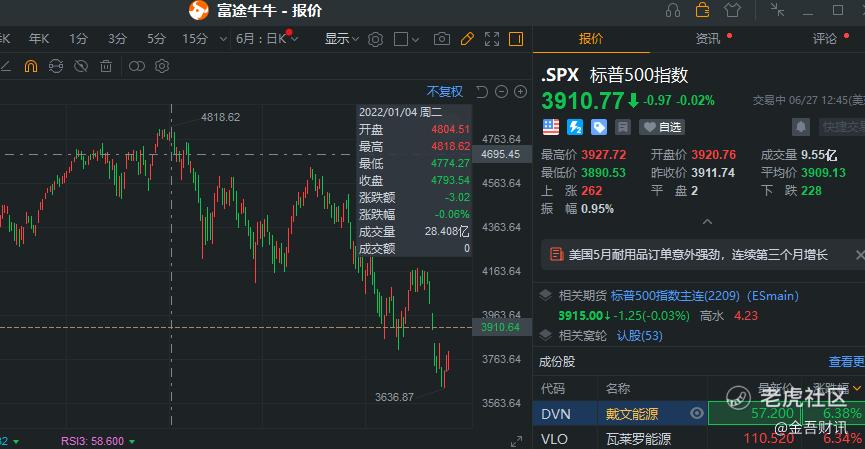Delete drawings with trash icon
Image resolution: width=865 pixels, height=449 pixels.
point(106,66)
